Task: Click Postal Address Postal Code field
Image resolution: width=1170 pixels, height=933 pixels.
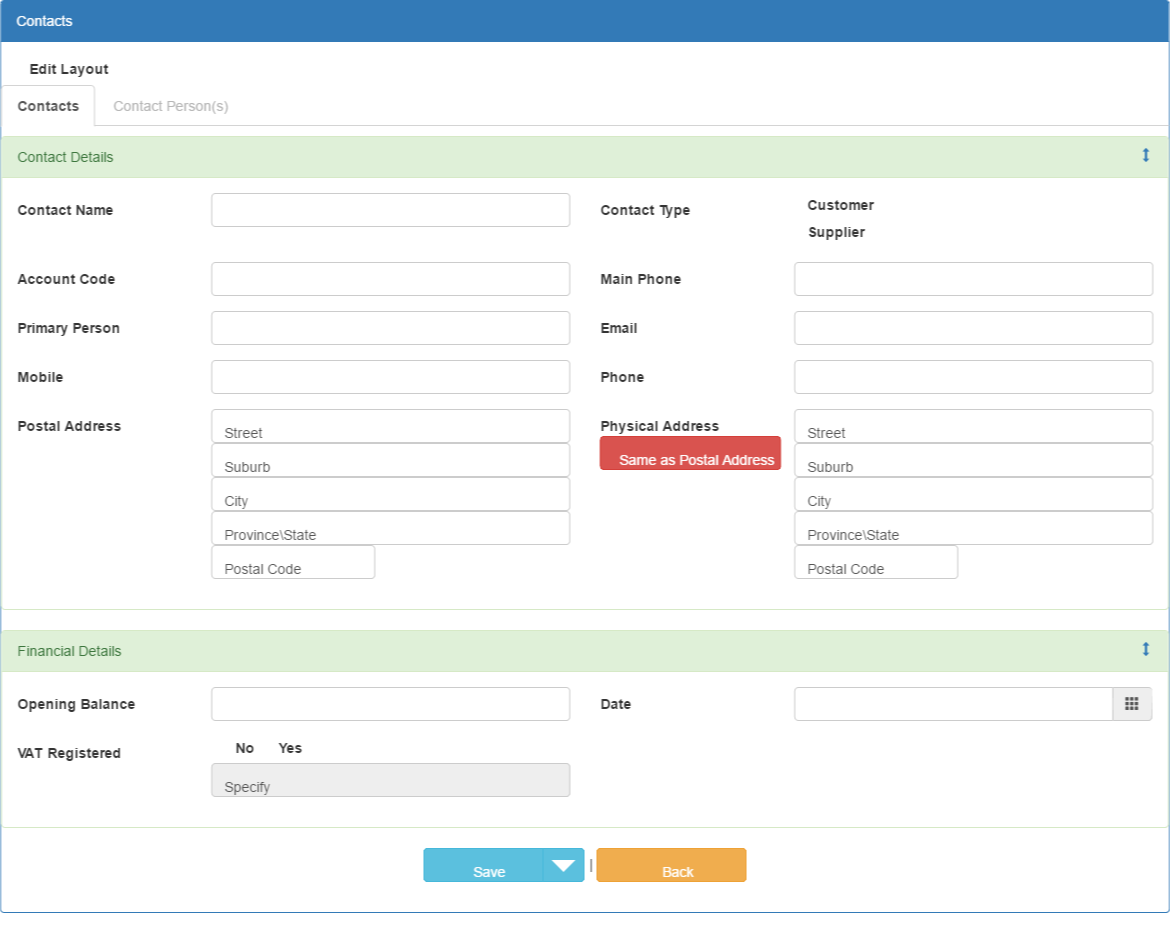Action: point(293,562)
